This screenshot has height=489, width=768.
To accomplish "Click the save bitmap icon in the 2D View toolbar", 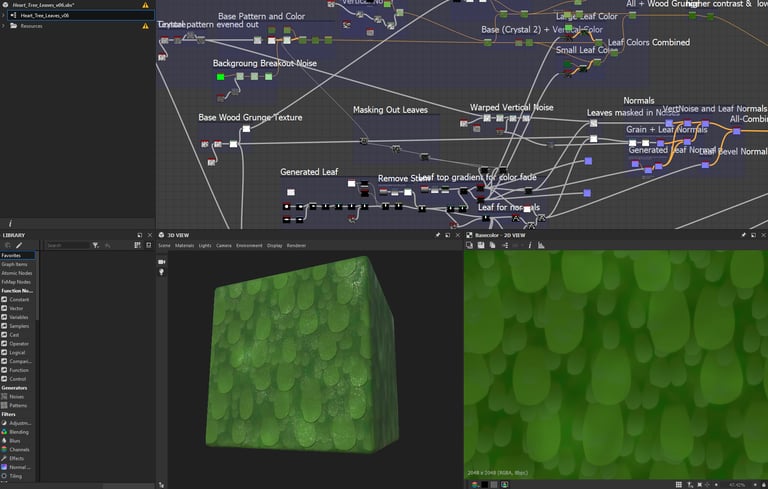I will 481,245.
